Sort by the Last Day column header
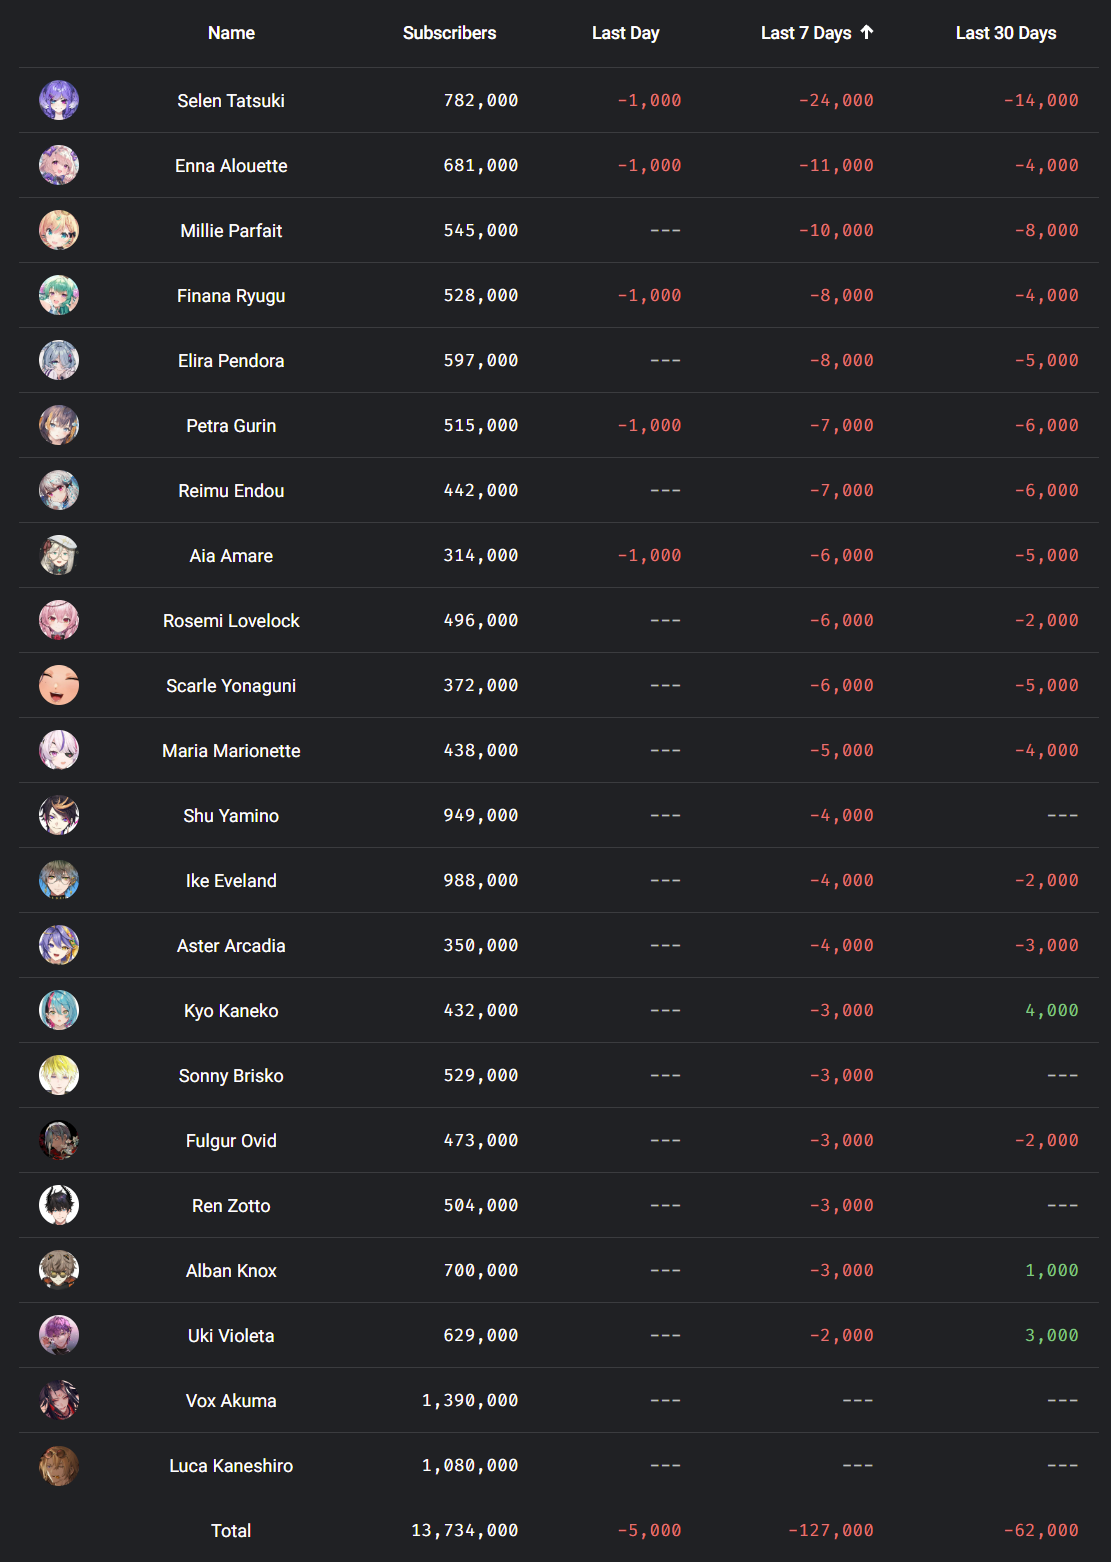Image resolution: width=1111 pixels, height=1562 pixels. pyautogui.click(x=625, y=33)
